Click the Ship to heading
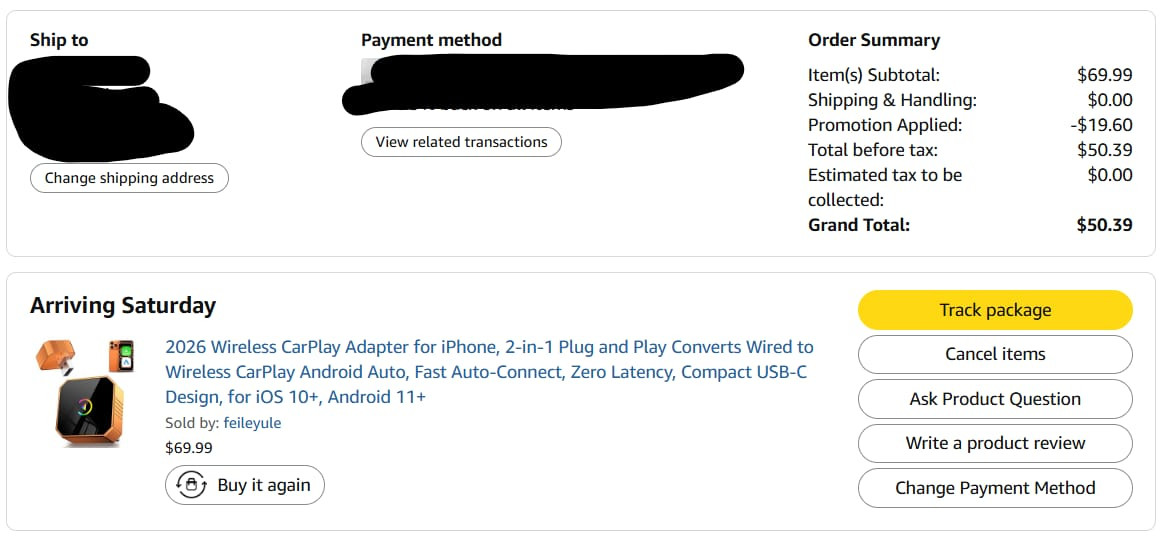The width and height of the screenshot is (1175, 550). coord(59,40)
